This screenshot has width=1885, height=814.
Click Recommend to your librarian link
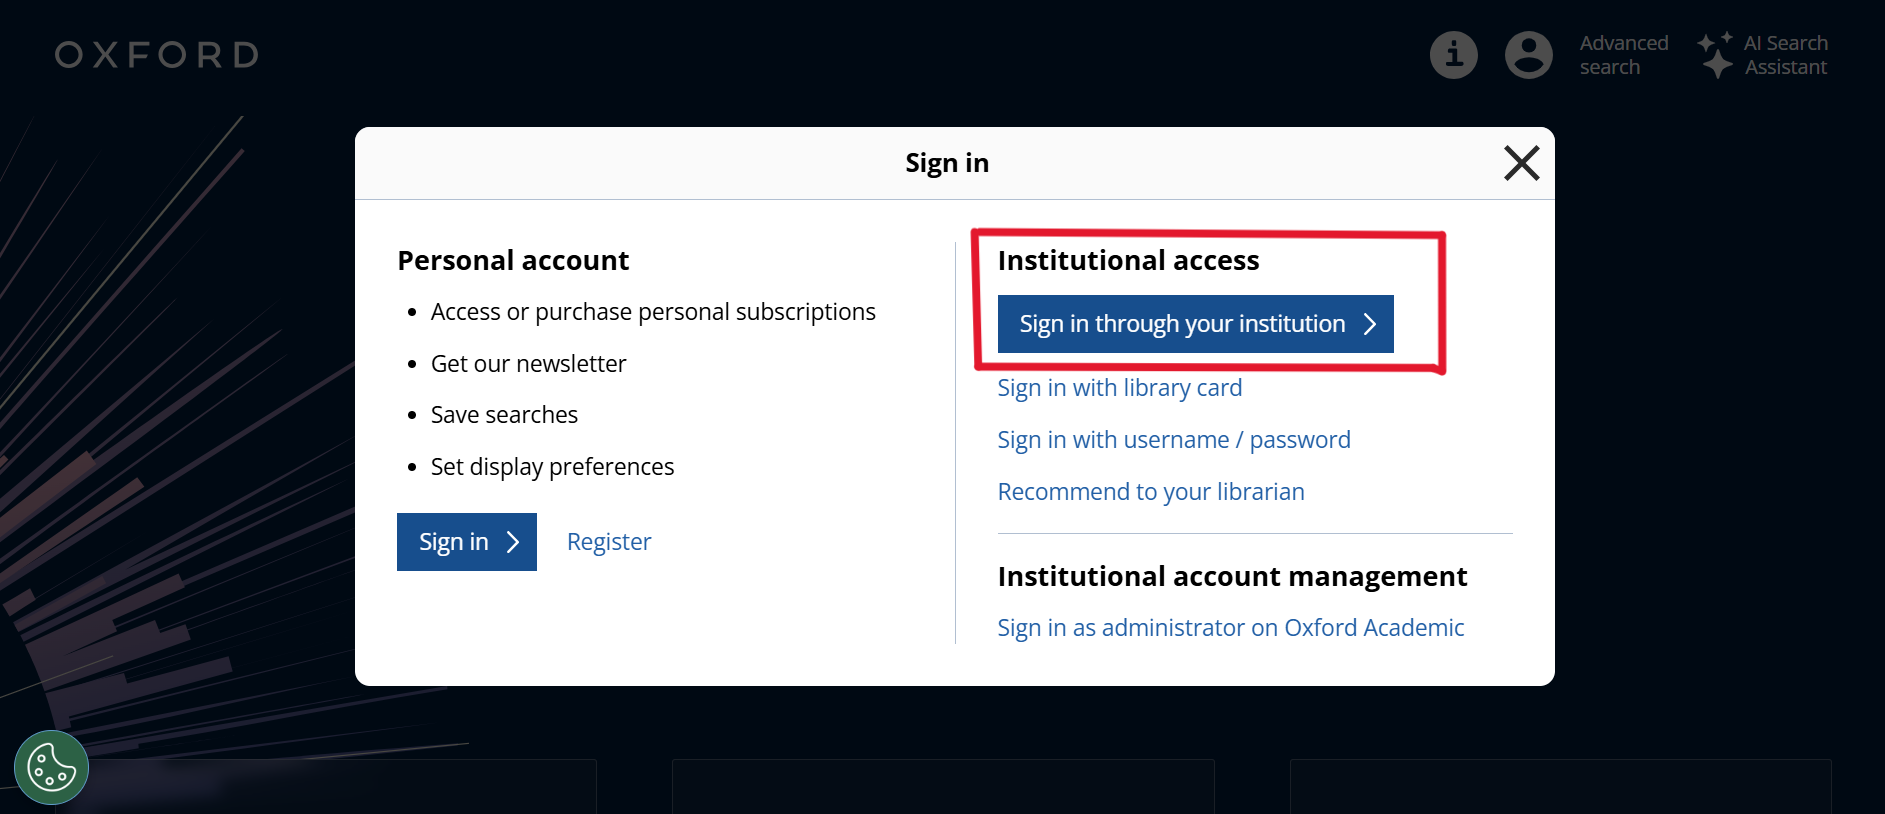pos(1150,492)
